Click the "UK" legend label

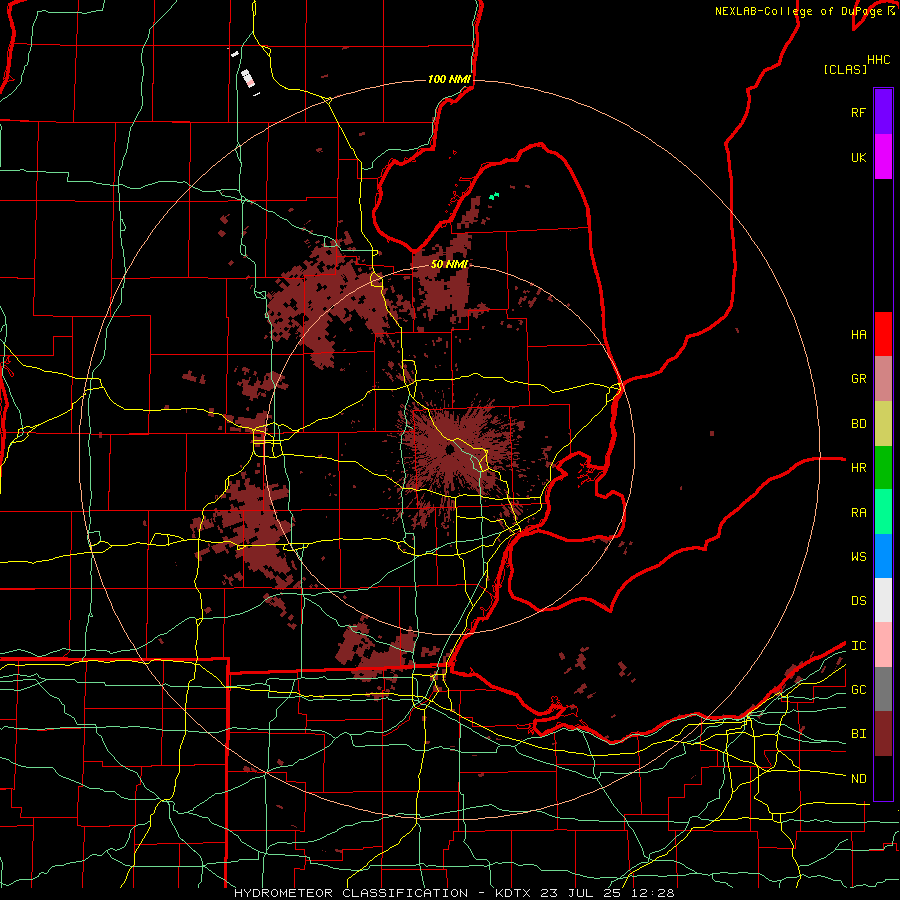[858, 157]
